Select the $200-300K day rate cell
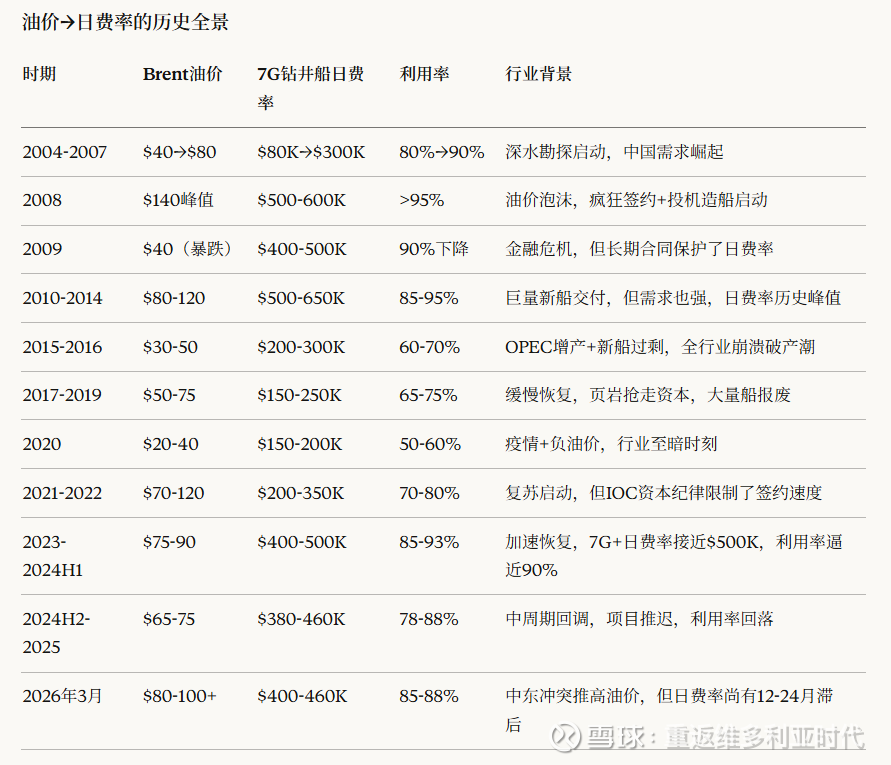 [301, 347]
